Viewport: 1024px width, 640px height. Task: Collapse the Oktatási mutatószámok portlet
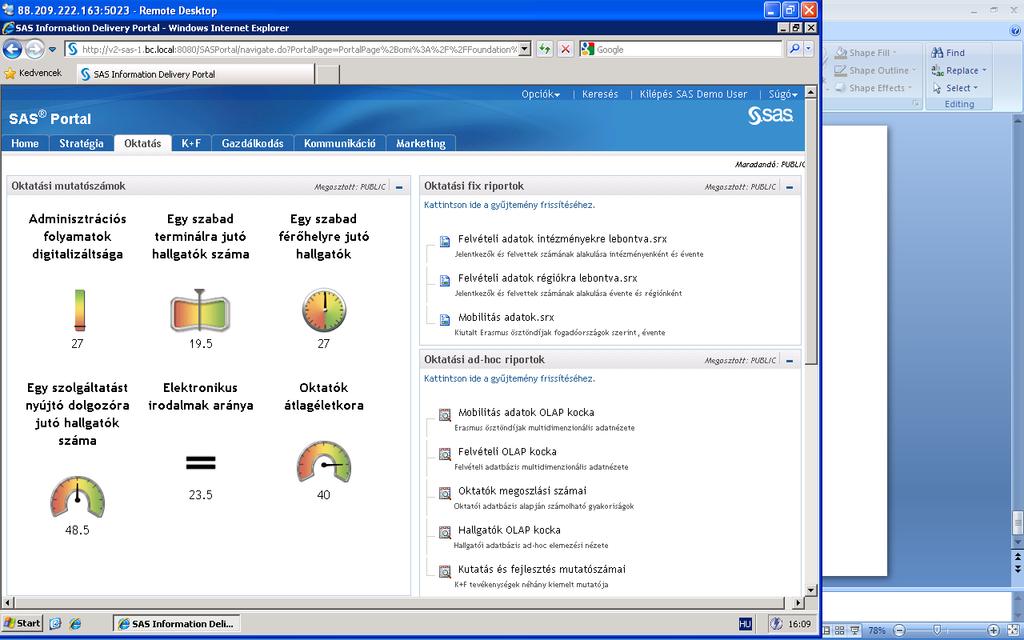tap(399, 187)
